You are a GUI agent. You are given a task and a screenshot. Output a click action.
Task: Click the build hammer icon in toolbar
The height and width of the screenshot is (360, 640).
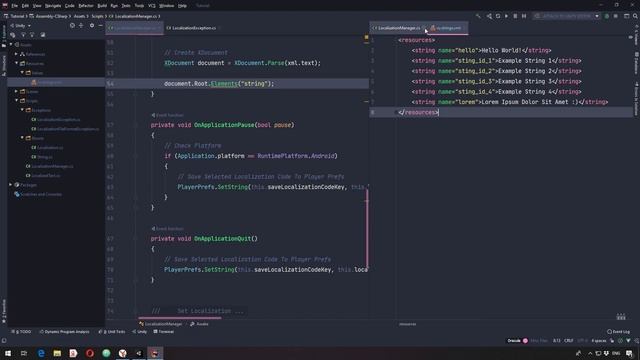tap(478, 16)
